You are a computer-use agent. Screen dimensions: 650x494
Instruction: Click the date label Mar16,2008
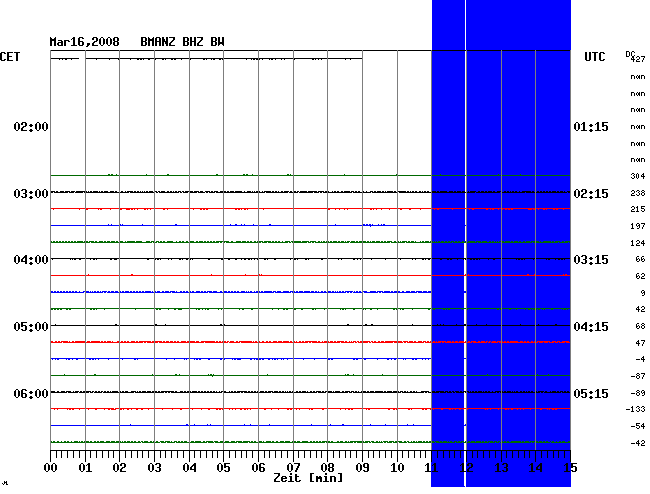(x=85, y=42)
